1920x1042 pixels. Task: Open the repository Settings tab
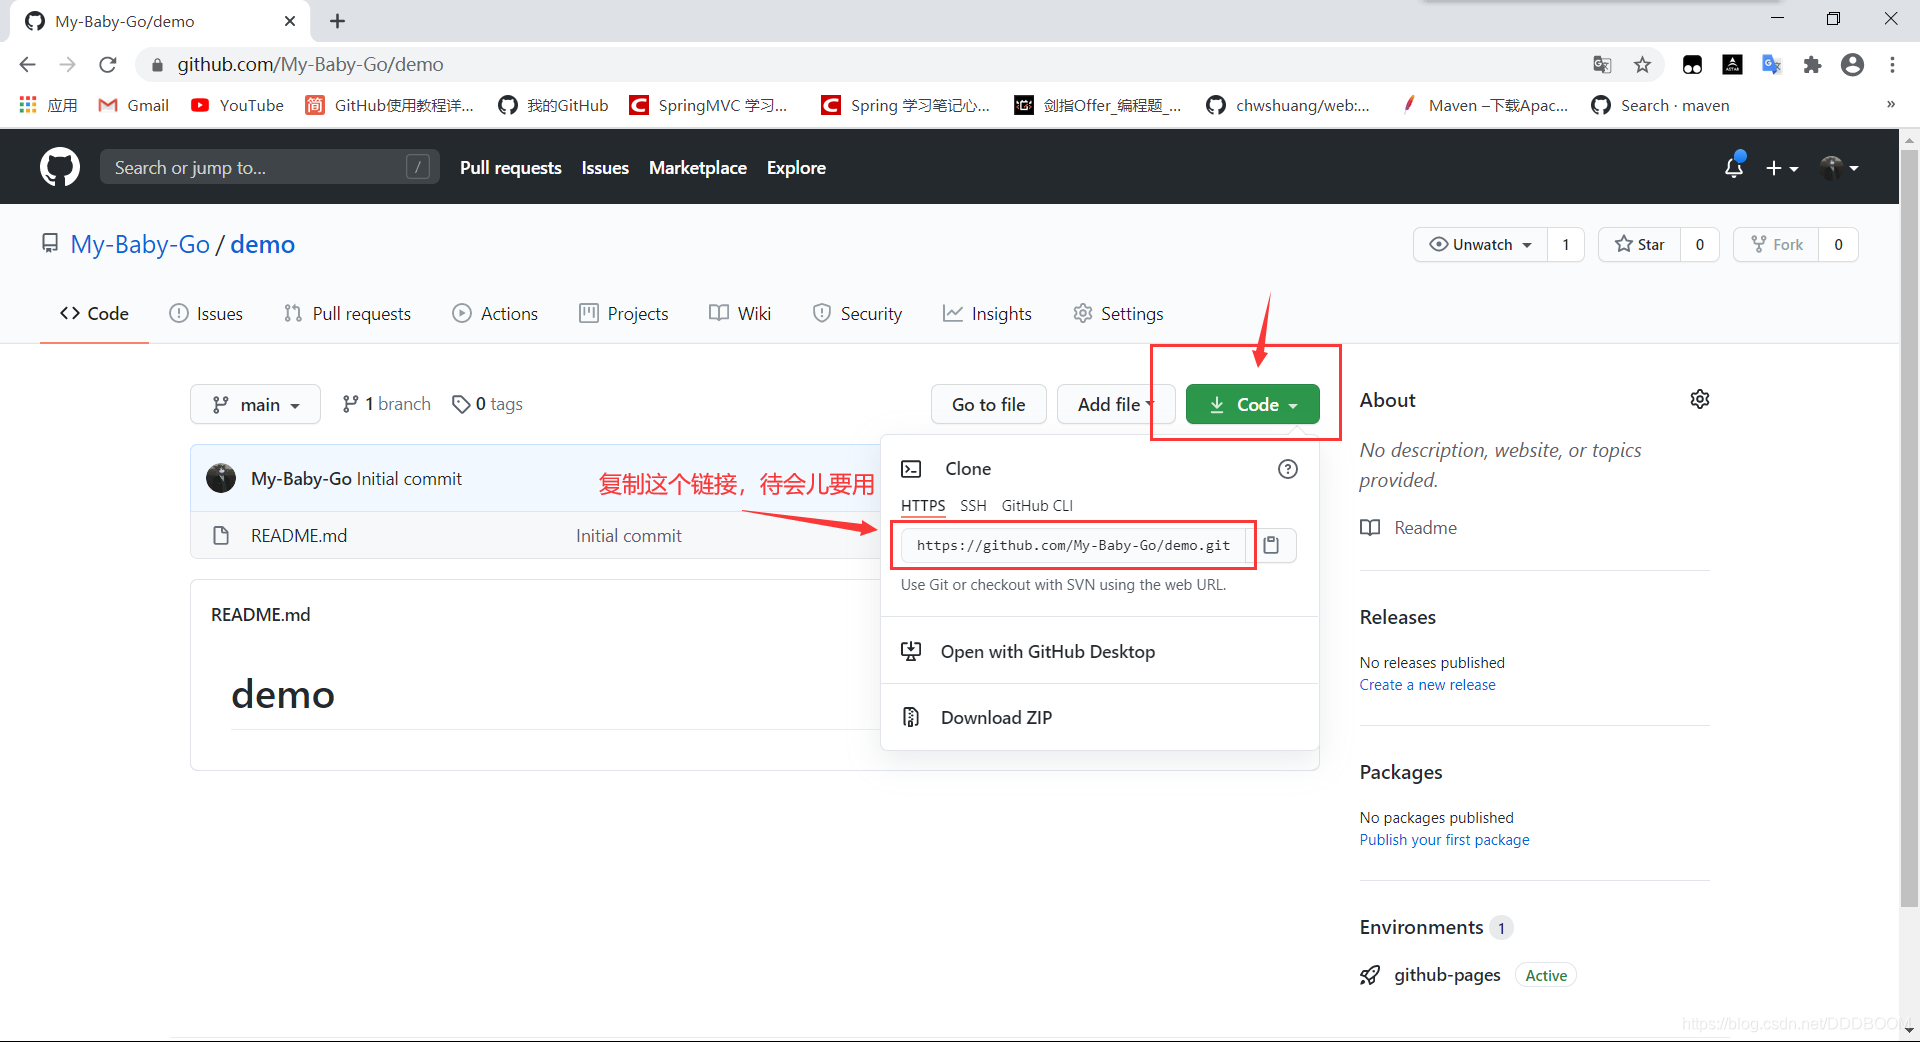pyautogui.click(x=1118, y=314)
